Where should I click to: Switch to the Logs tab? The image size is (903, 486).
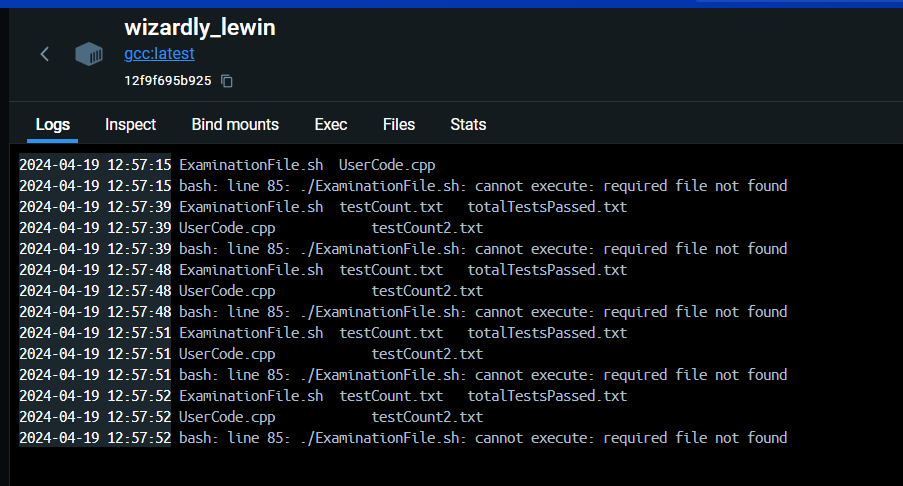click(53, 125)
